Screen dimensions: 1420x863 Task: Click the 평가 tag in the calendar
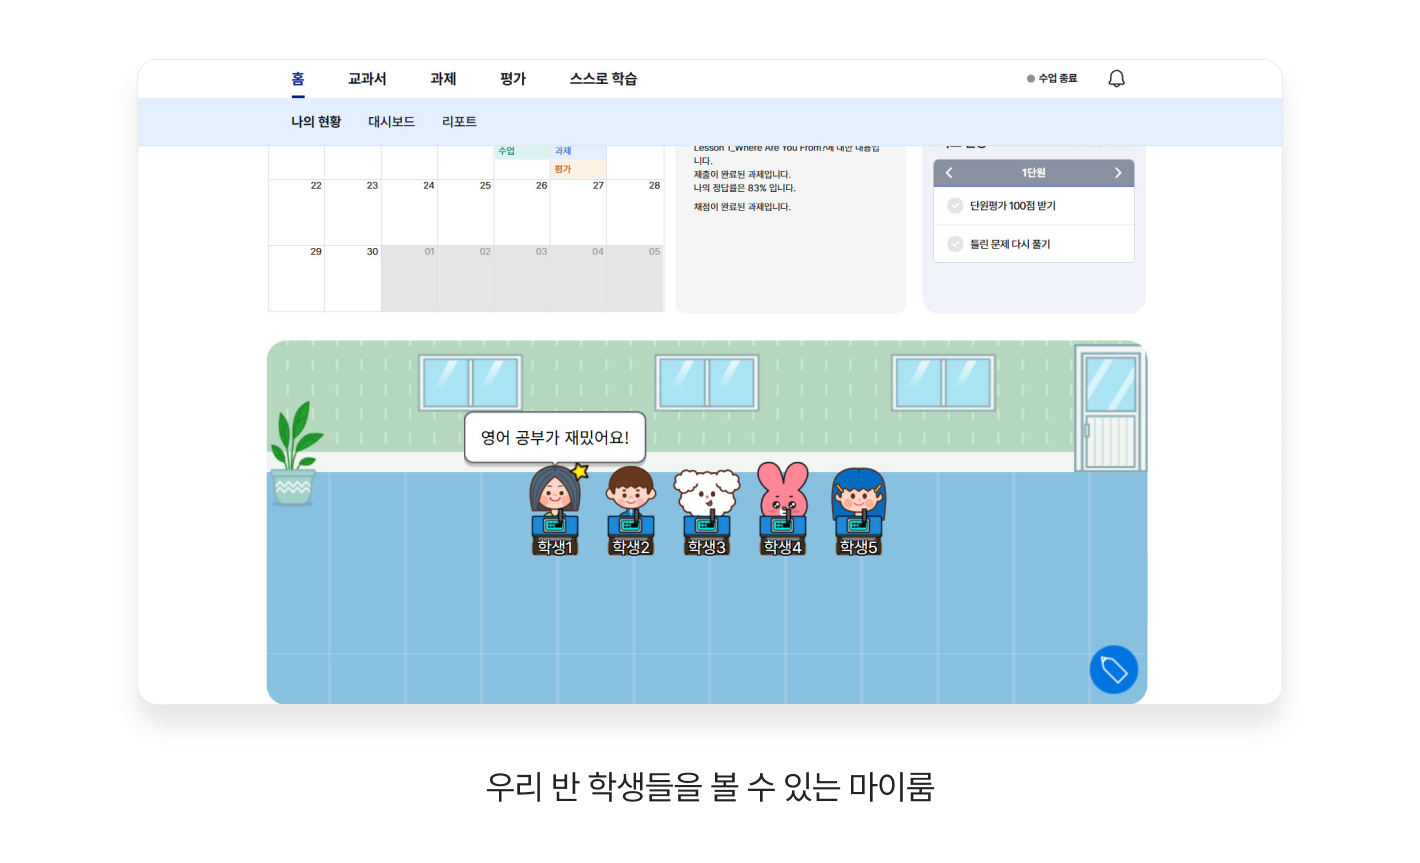(563, 169)
